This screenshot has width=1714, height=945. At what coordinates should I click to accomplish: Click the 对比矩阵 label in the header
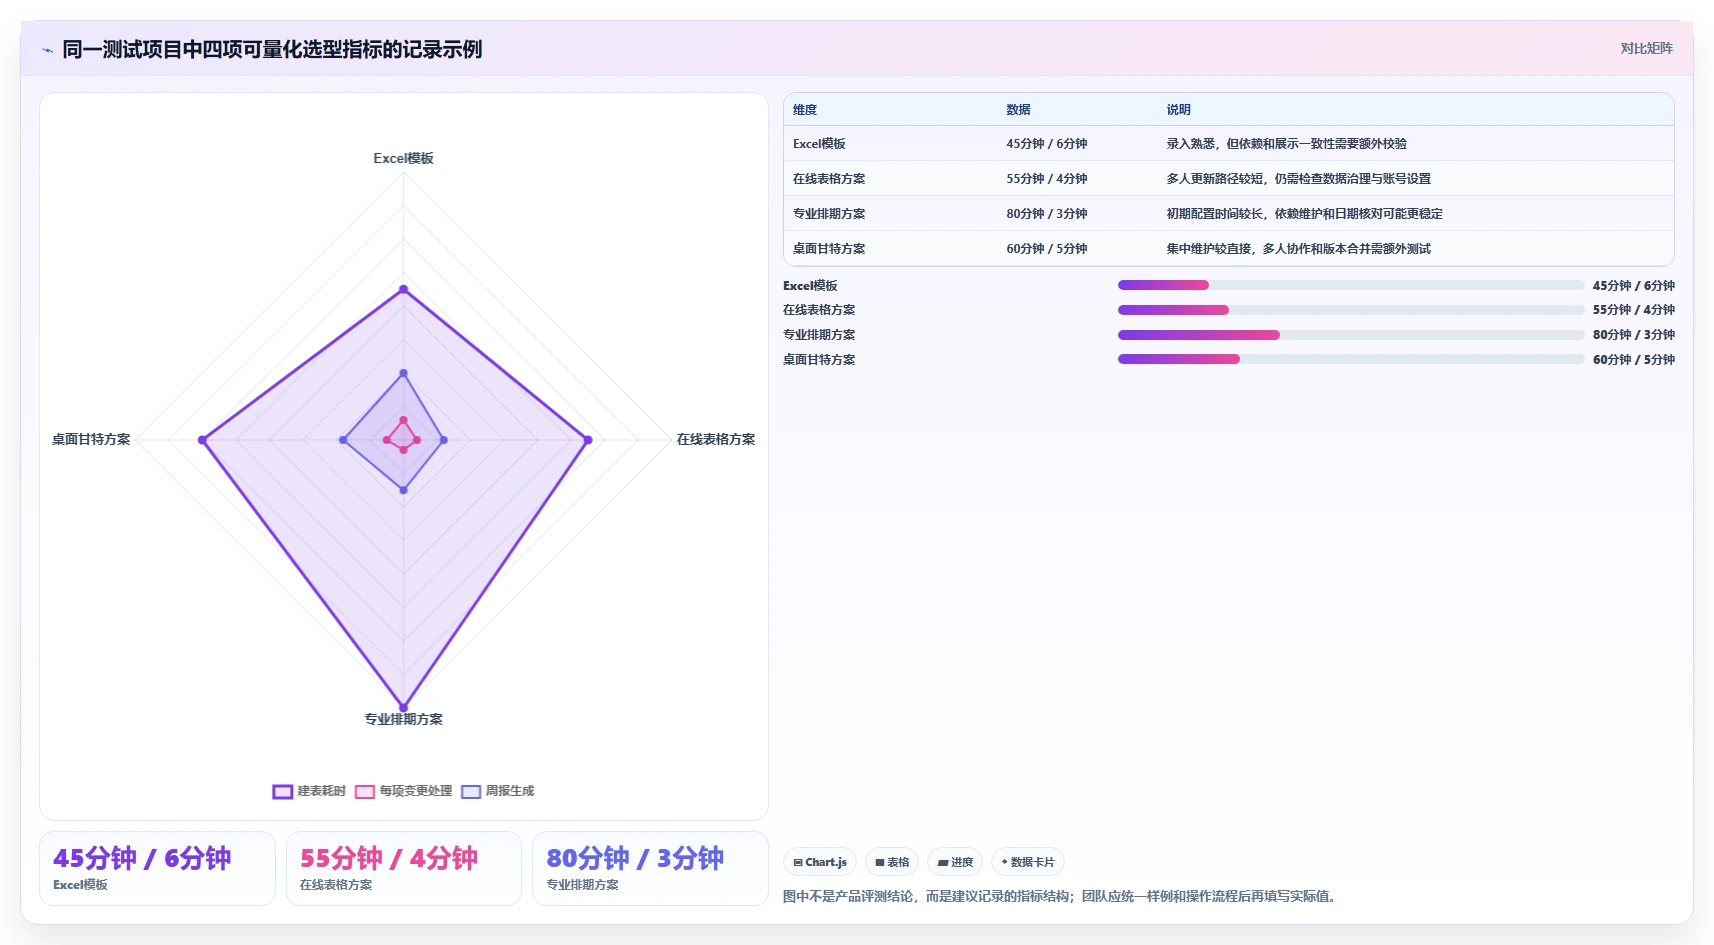click(1646, 48)
